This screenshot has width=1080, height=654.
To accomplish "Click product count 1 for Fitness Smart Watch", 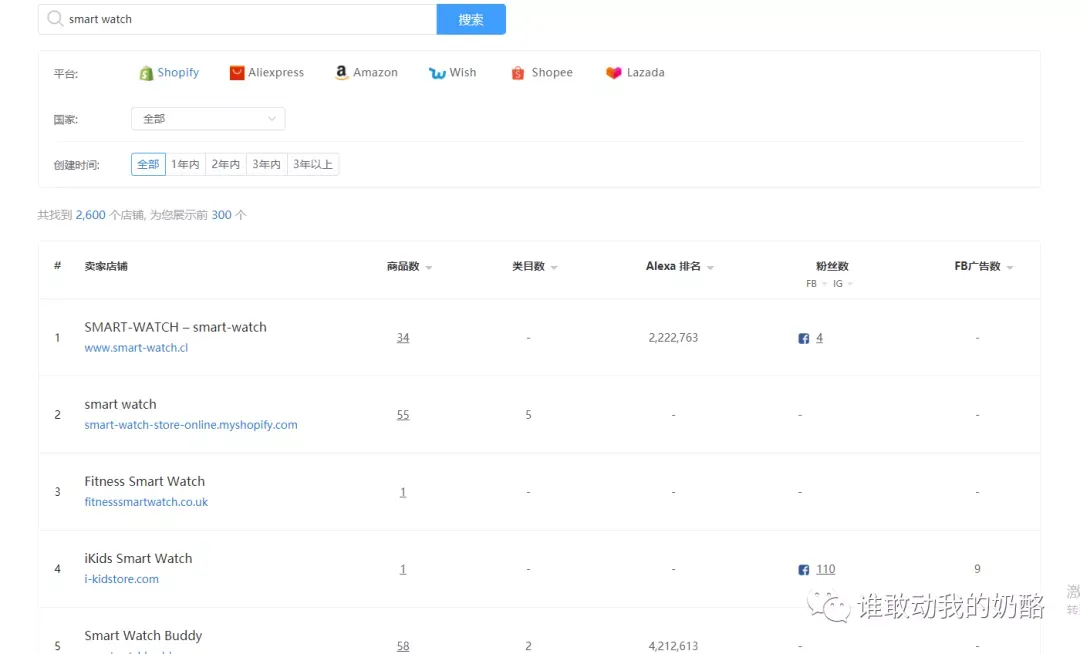I will point(403,492).
